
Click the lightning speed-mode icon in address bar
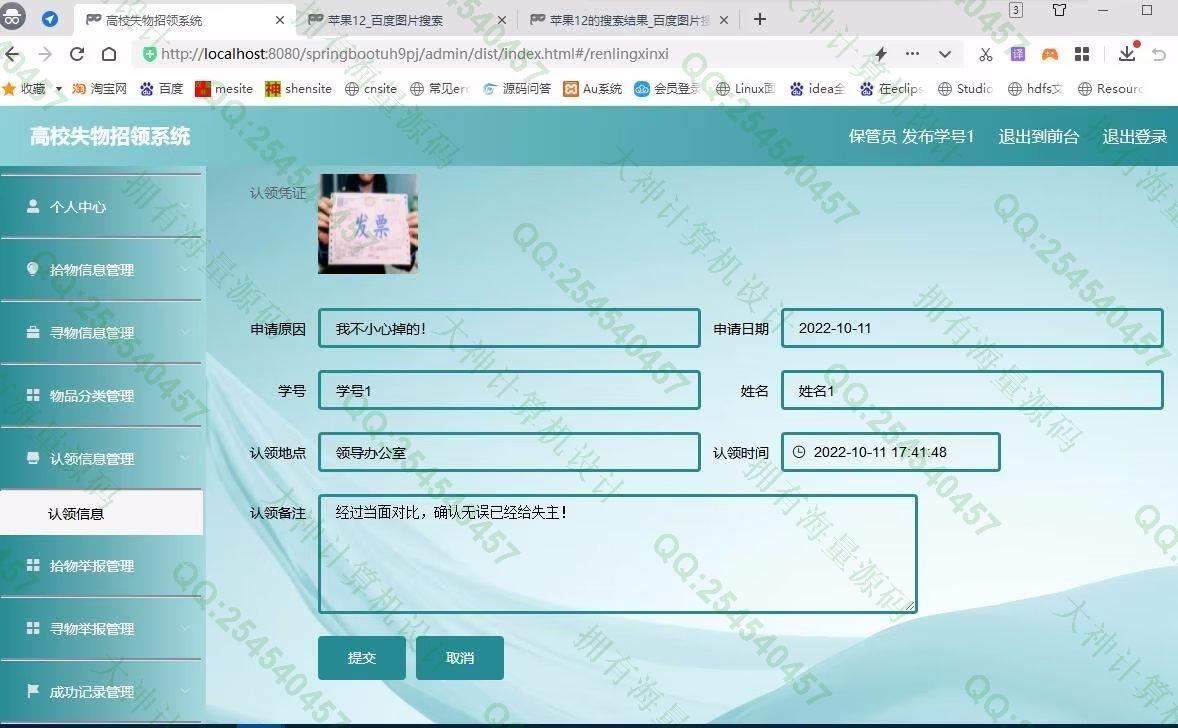coord(880,54)
